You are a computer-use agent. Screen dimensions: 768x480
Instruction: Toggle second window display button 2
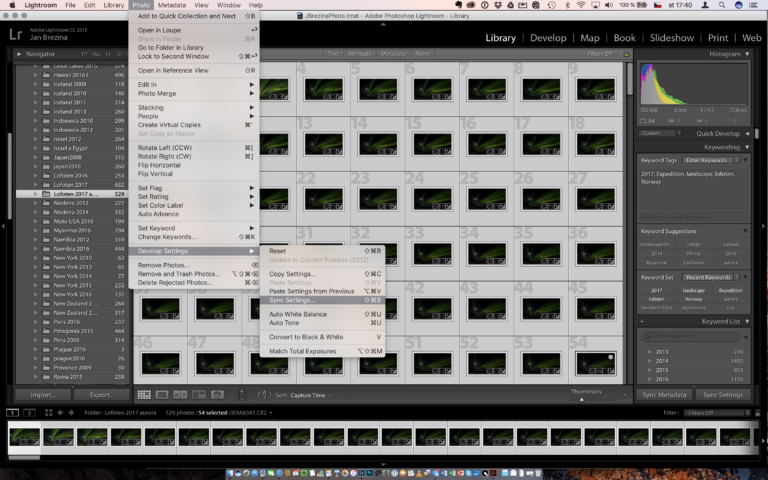[30, 412]
